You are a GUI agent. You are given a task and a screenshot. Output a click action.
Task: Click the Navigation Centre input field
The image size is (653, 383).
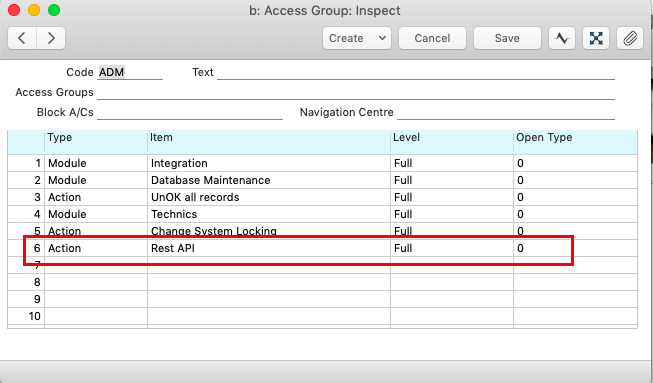click(506, 112)
